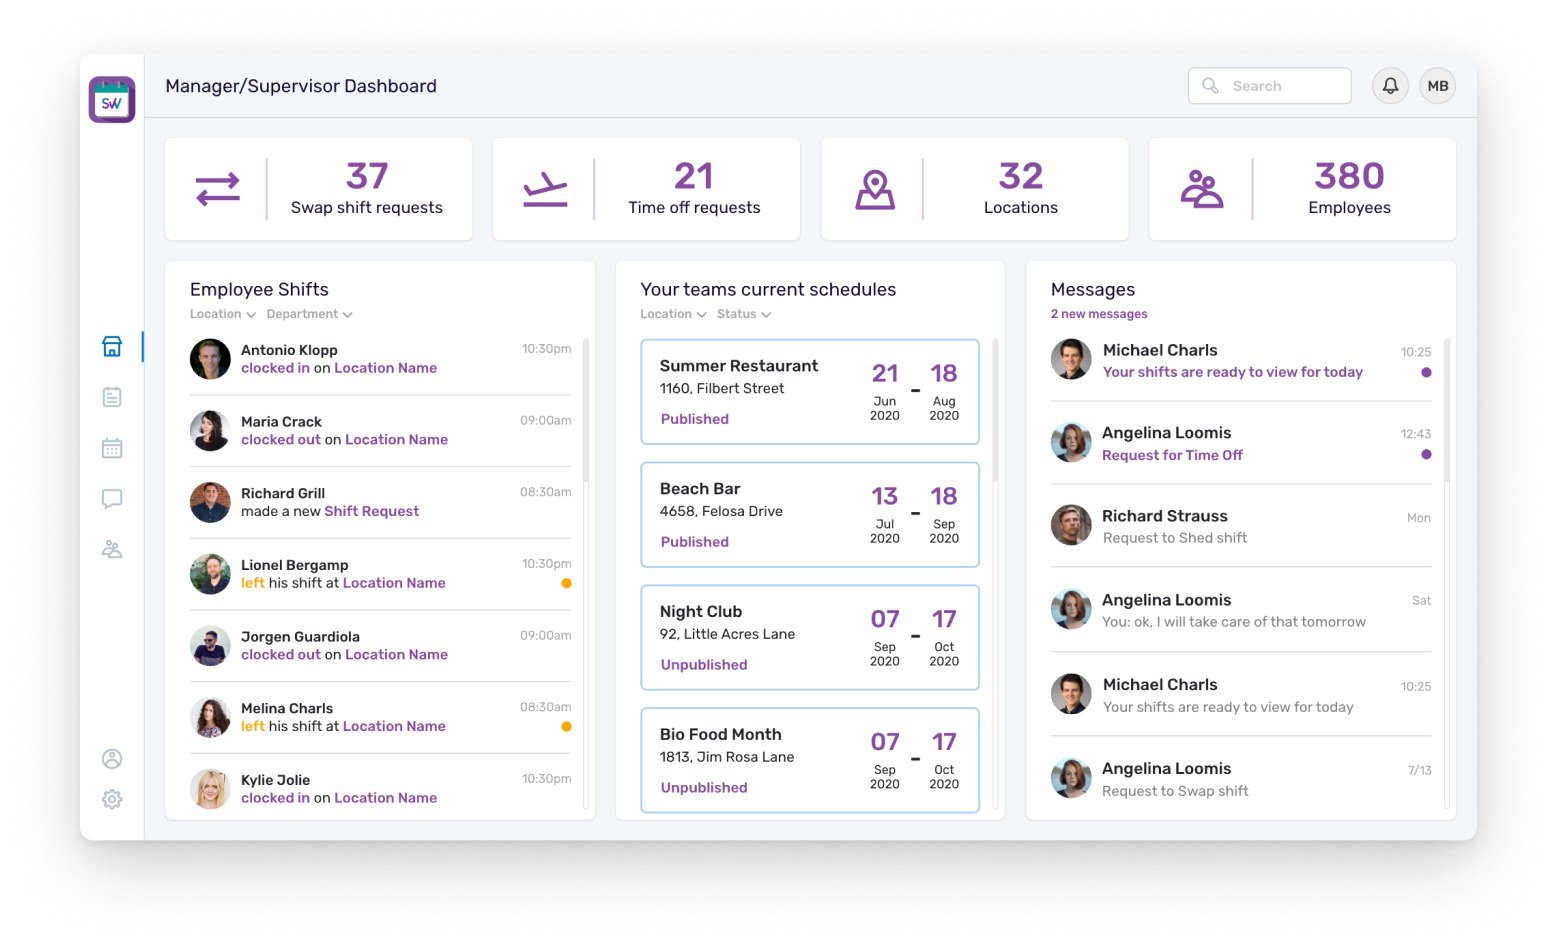Expand the Department filter dropdown
The width and height of the screenshot is (1557, 947).
pos(309,314)
